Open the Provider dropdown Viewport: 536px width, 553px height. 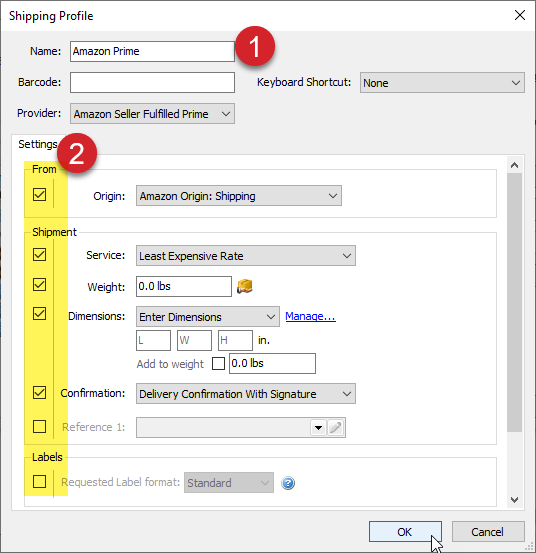pyautogui.click(x=152, y=114)
